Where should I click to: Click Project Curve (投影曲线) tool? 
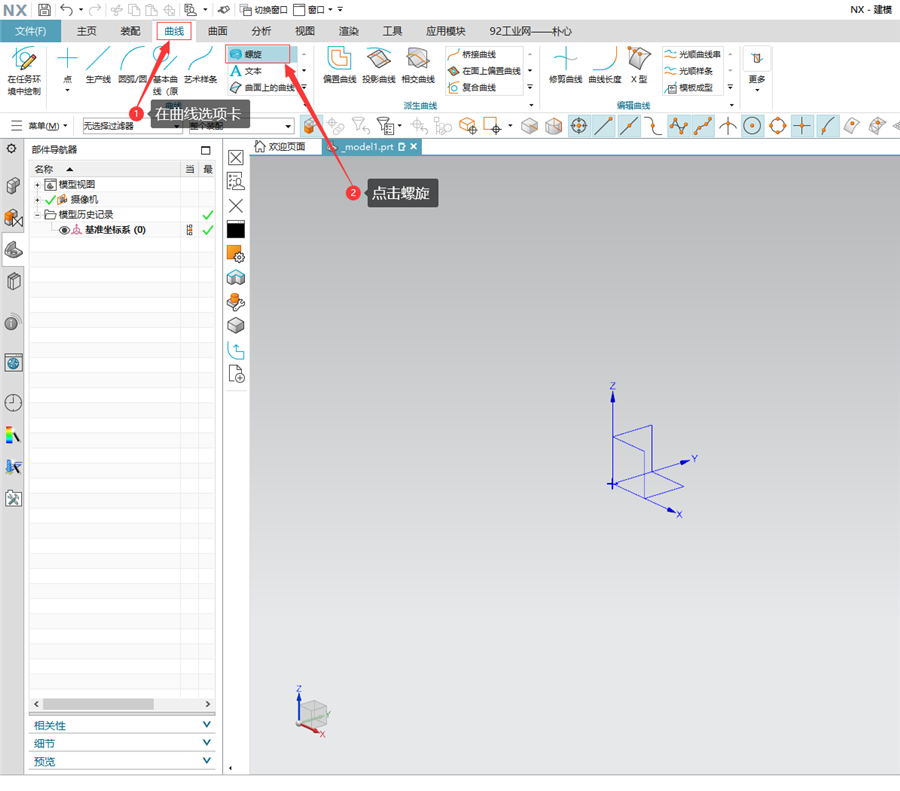(x=379, y=65)
